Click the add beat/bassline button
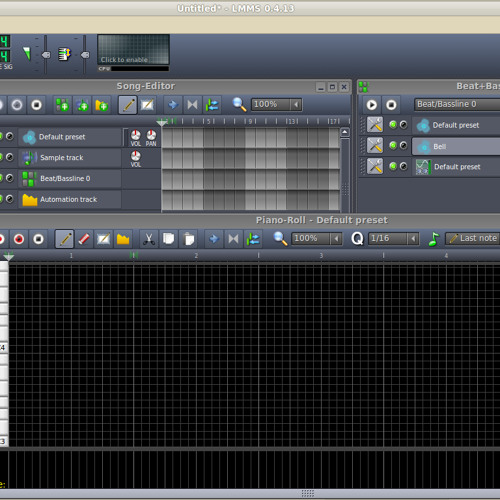 coord(62,105)
